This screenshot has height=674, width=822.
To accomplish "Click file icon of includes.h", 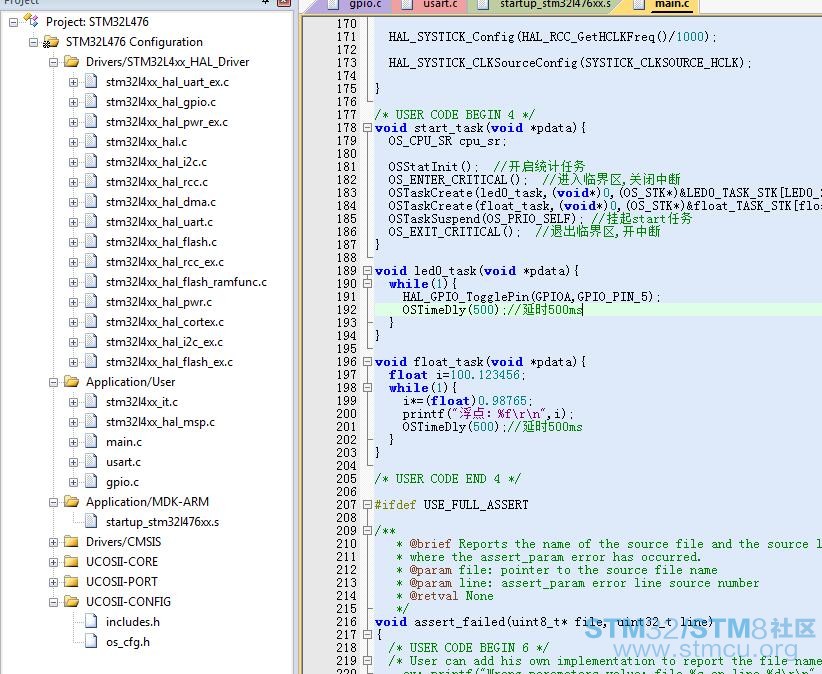I will pos(91,622).
